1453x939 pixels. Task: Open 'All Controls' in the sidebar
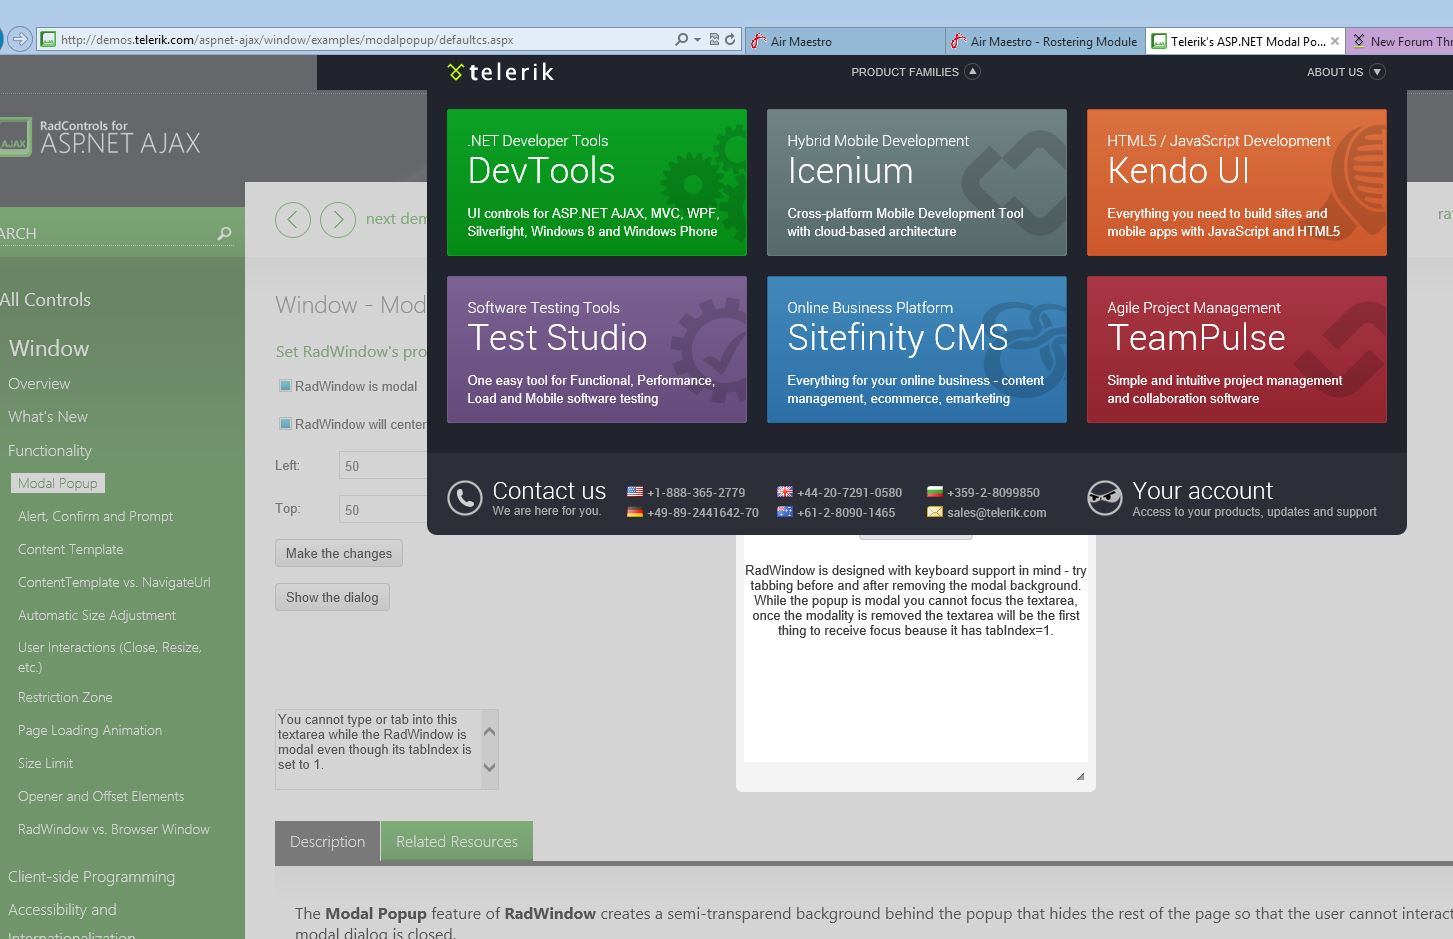(x=45, y=300)
